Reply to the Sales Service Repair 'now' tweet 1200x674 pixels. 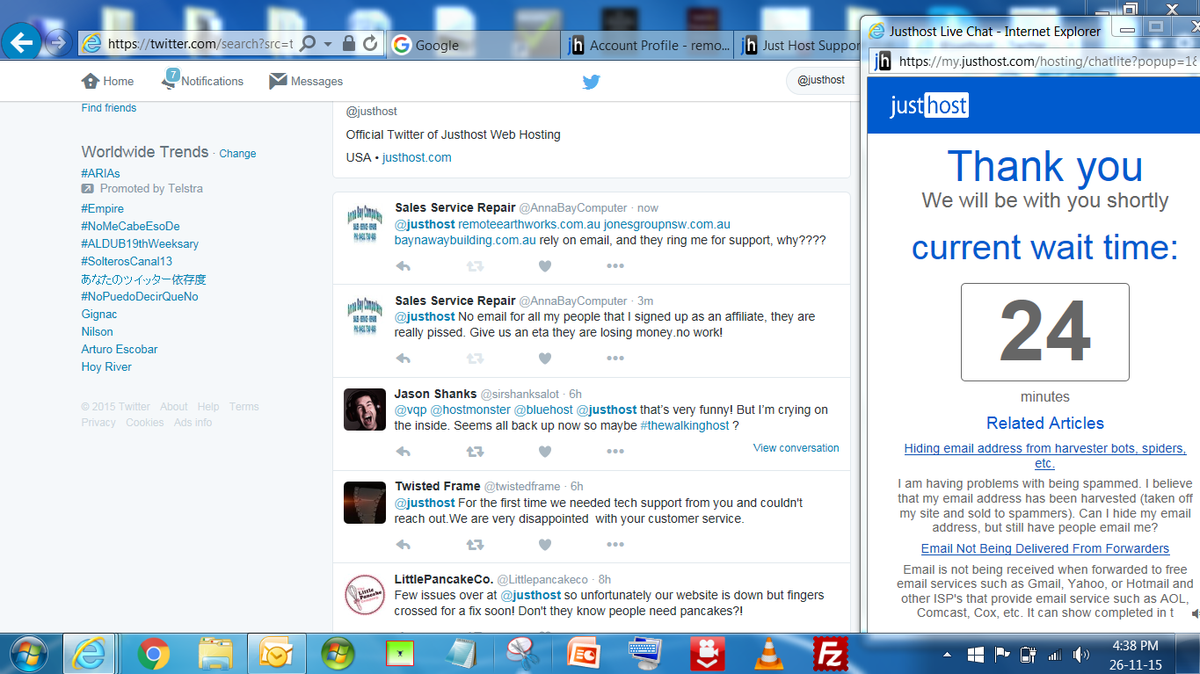tap(403, 266)
